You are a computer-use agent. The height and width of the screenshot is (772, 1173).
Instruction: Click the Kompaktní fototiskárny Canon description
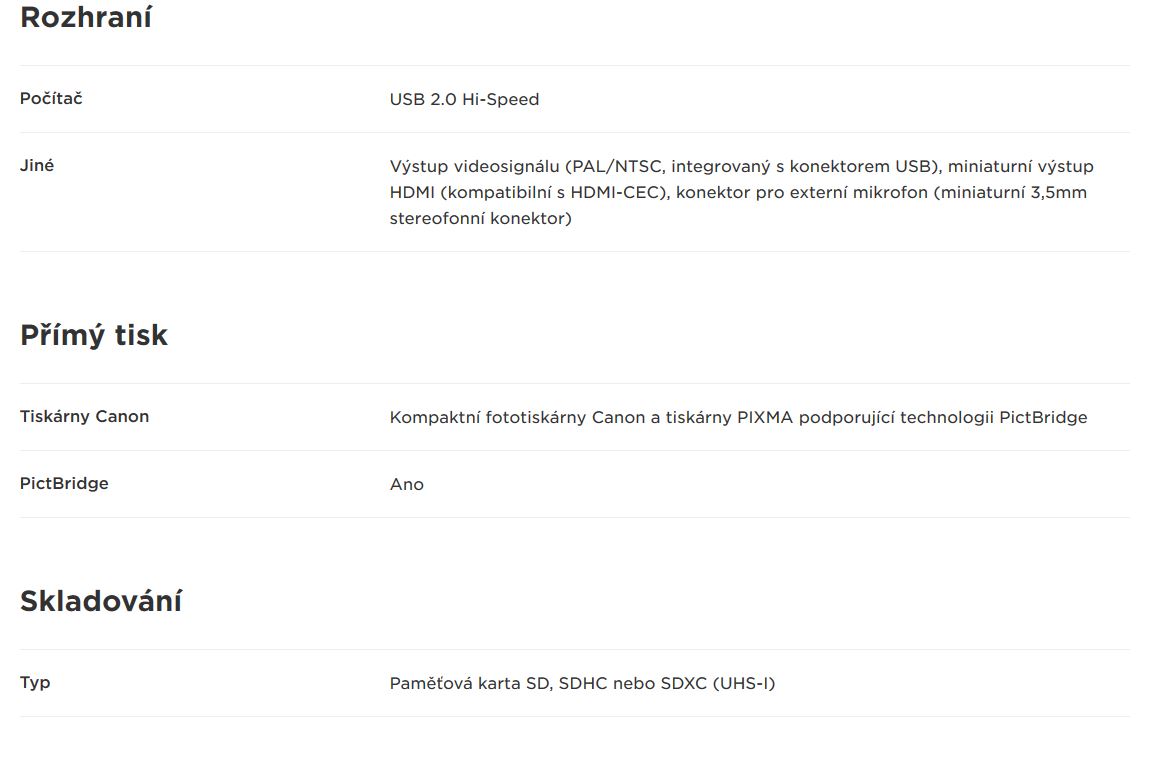738,417
